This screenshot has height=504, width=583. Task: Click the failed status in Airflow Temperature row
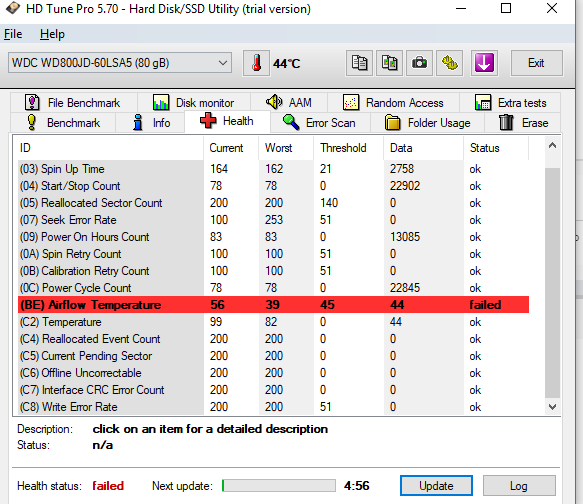tap(485, 305)
